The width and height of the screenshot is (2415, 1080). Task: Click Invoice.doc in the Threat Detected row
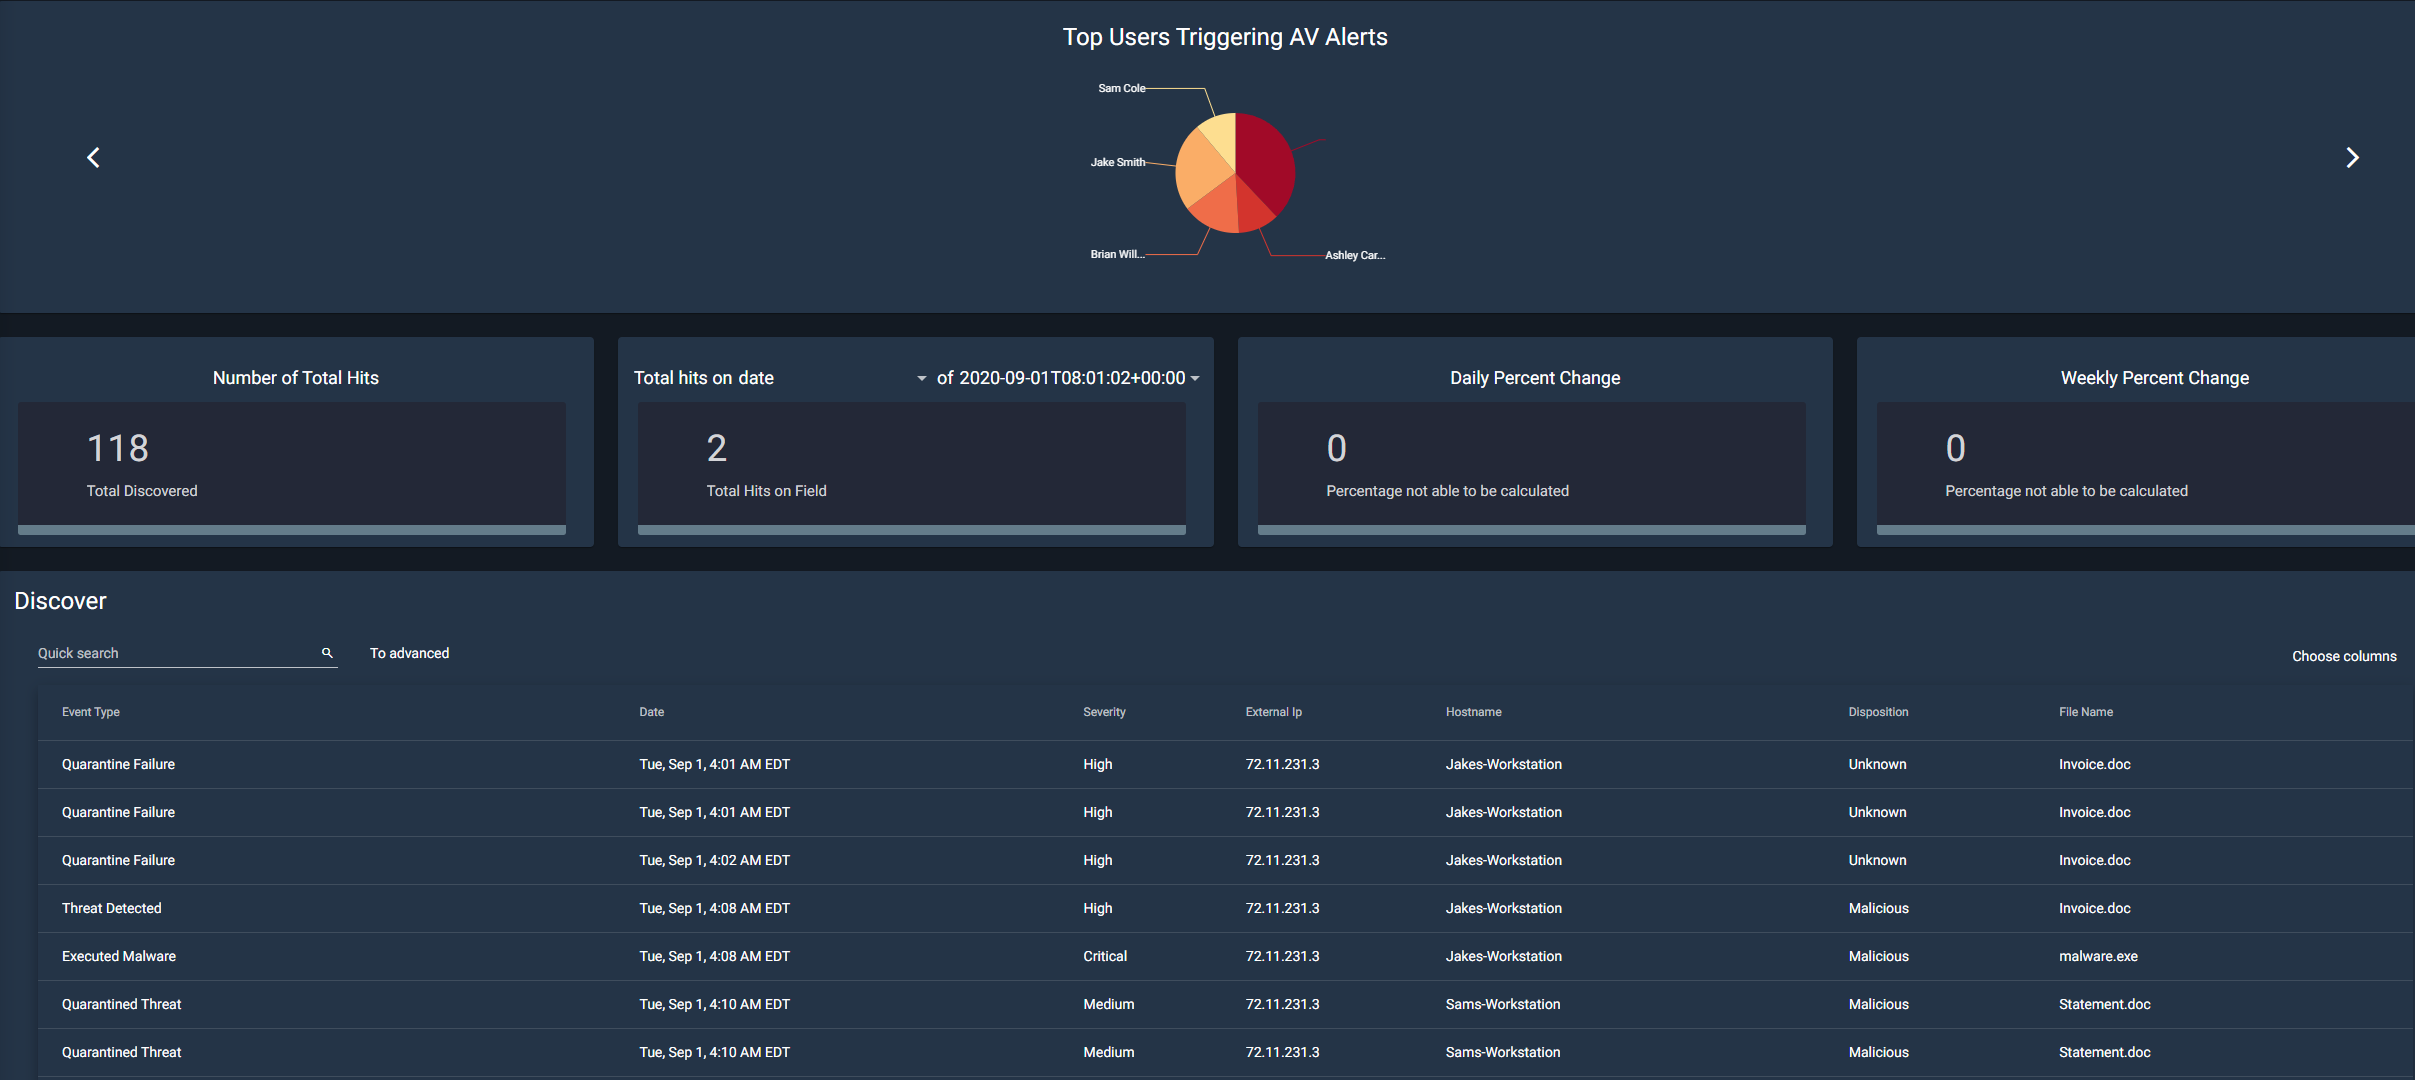(x=2094, y=908)
